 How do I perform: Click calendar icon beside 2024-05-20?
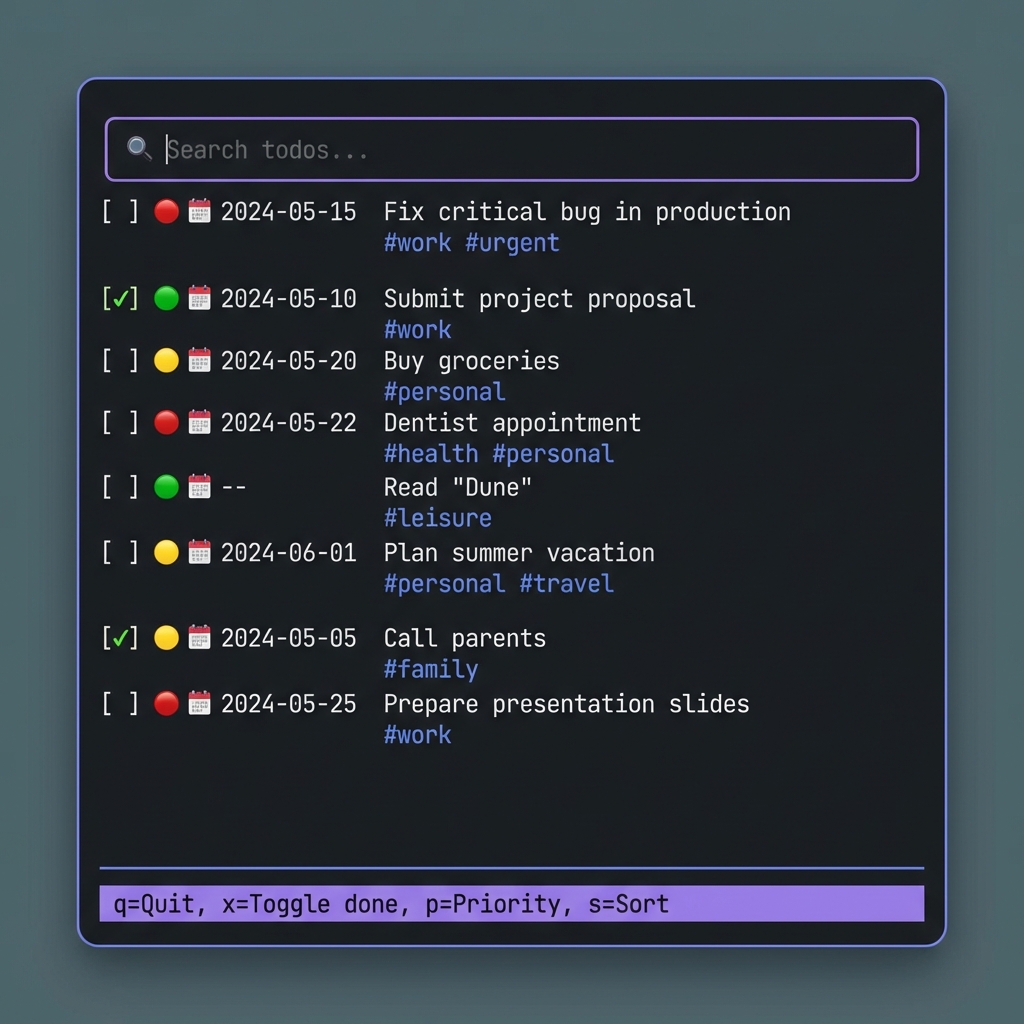point(199,360)
